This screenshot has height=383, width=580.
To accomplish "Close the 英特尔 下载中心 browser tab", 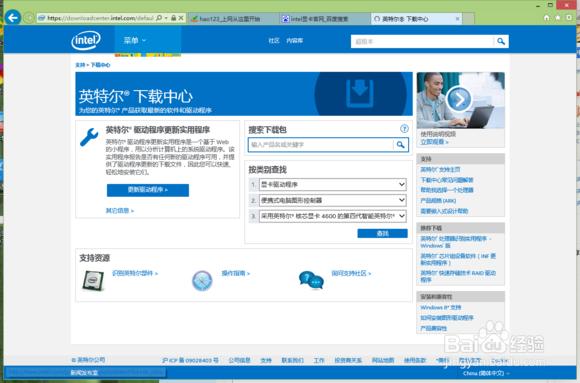I will [x=458, y=19].
